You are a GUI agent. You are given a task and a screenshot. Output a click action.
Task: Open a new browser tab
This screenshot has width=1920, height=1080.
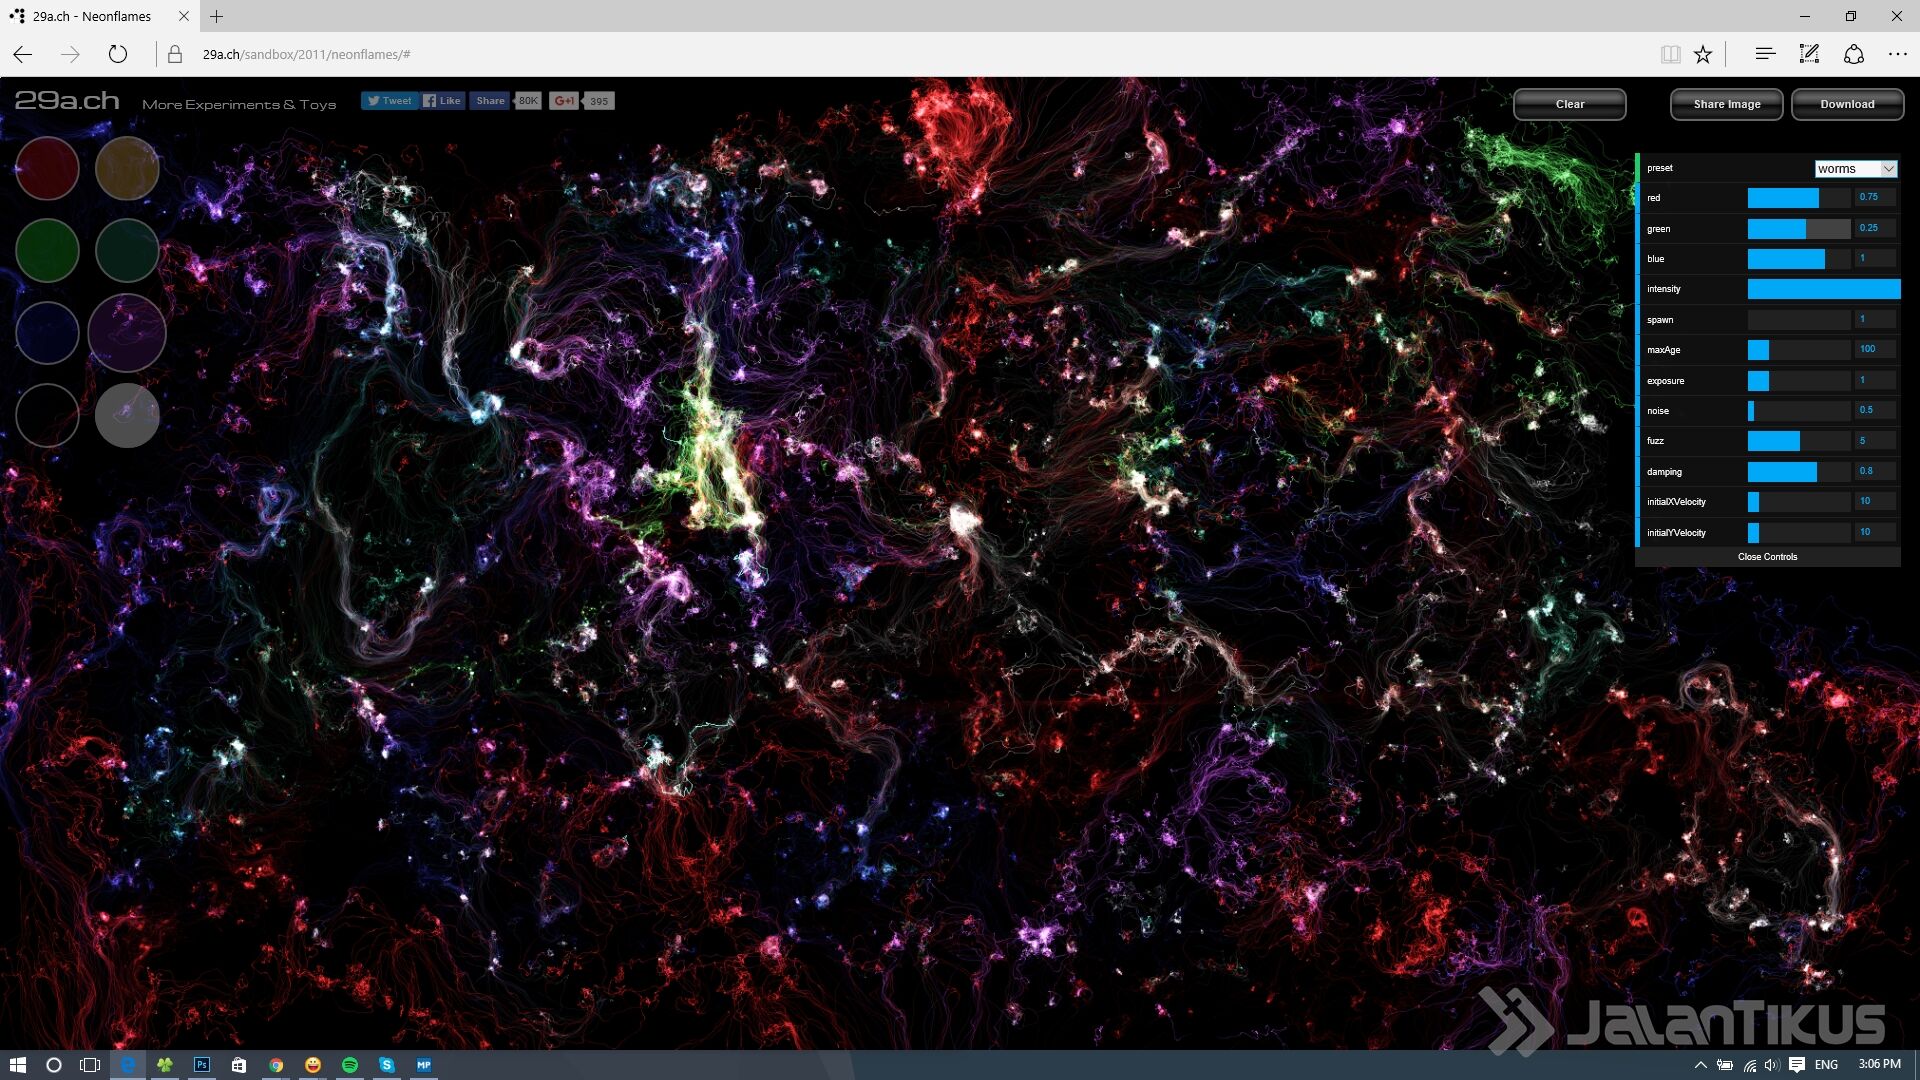coord(216,16)
